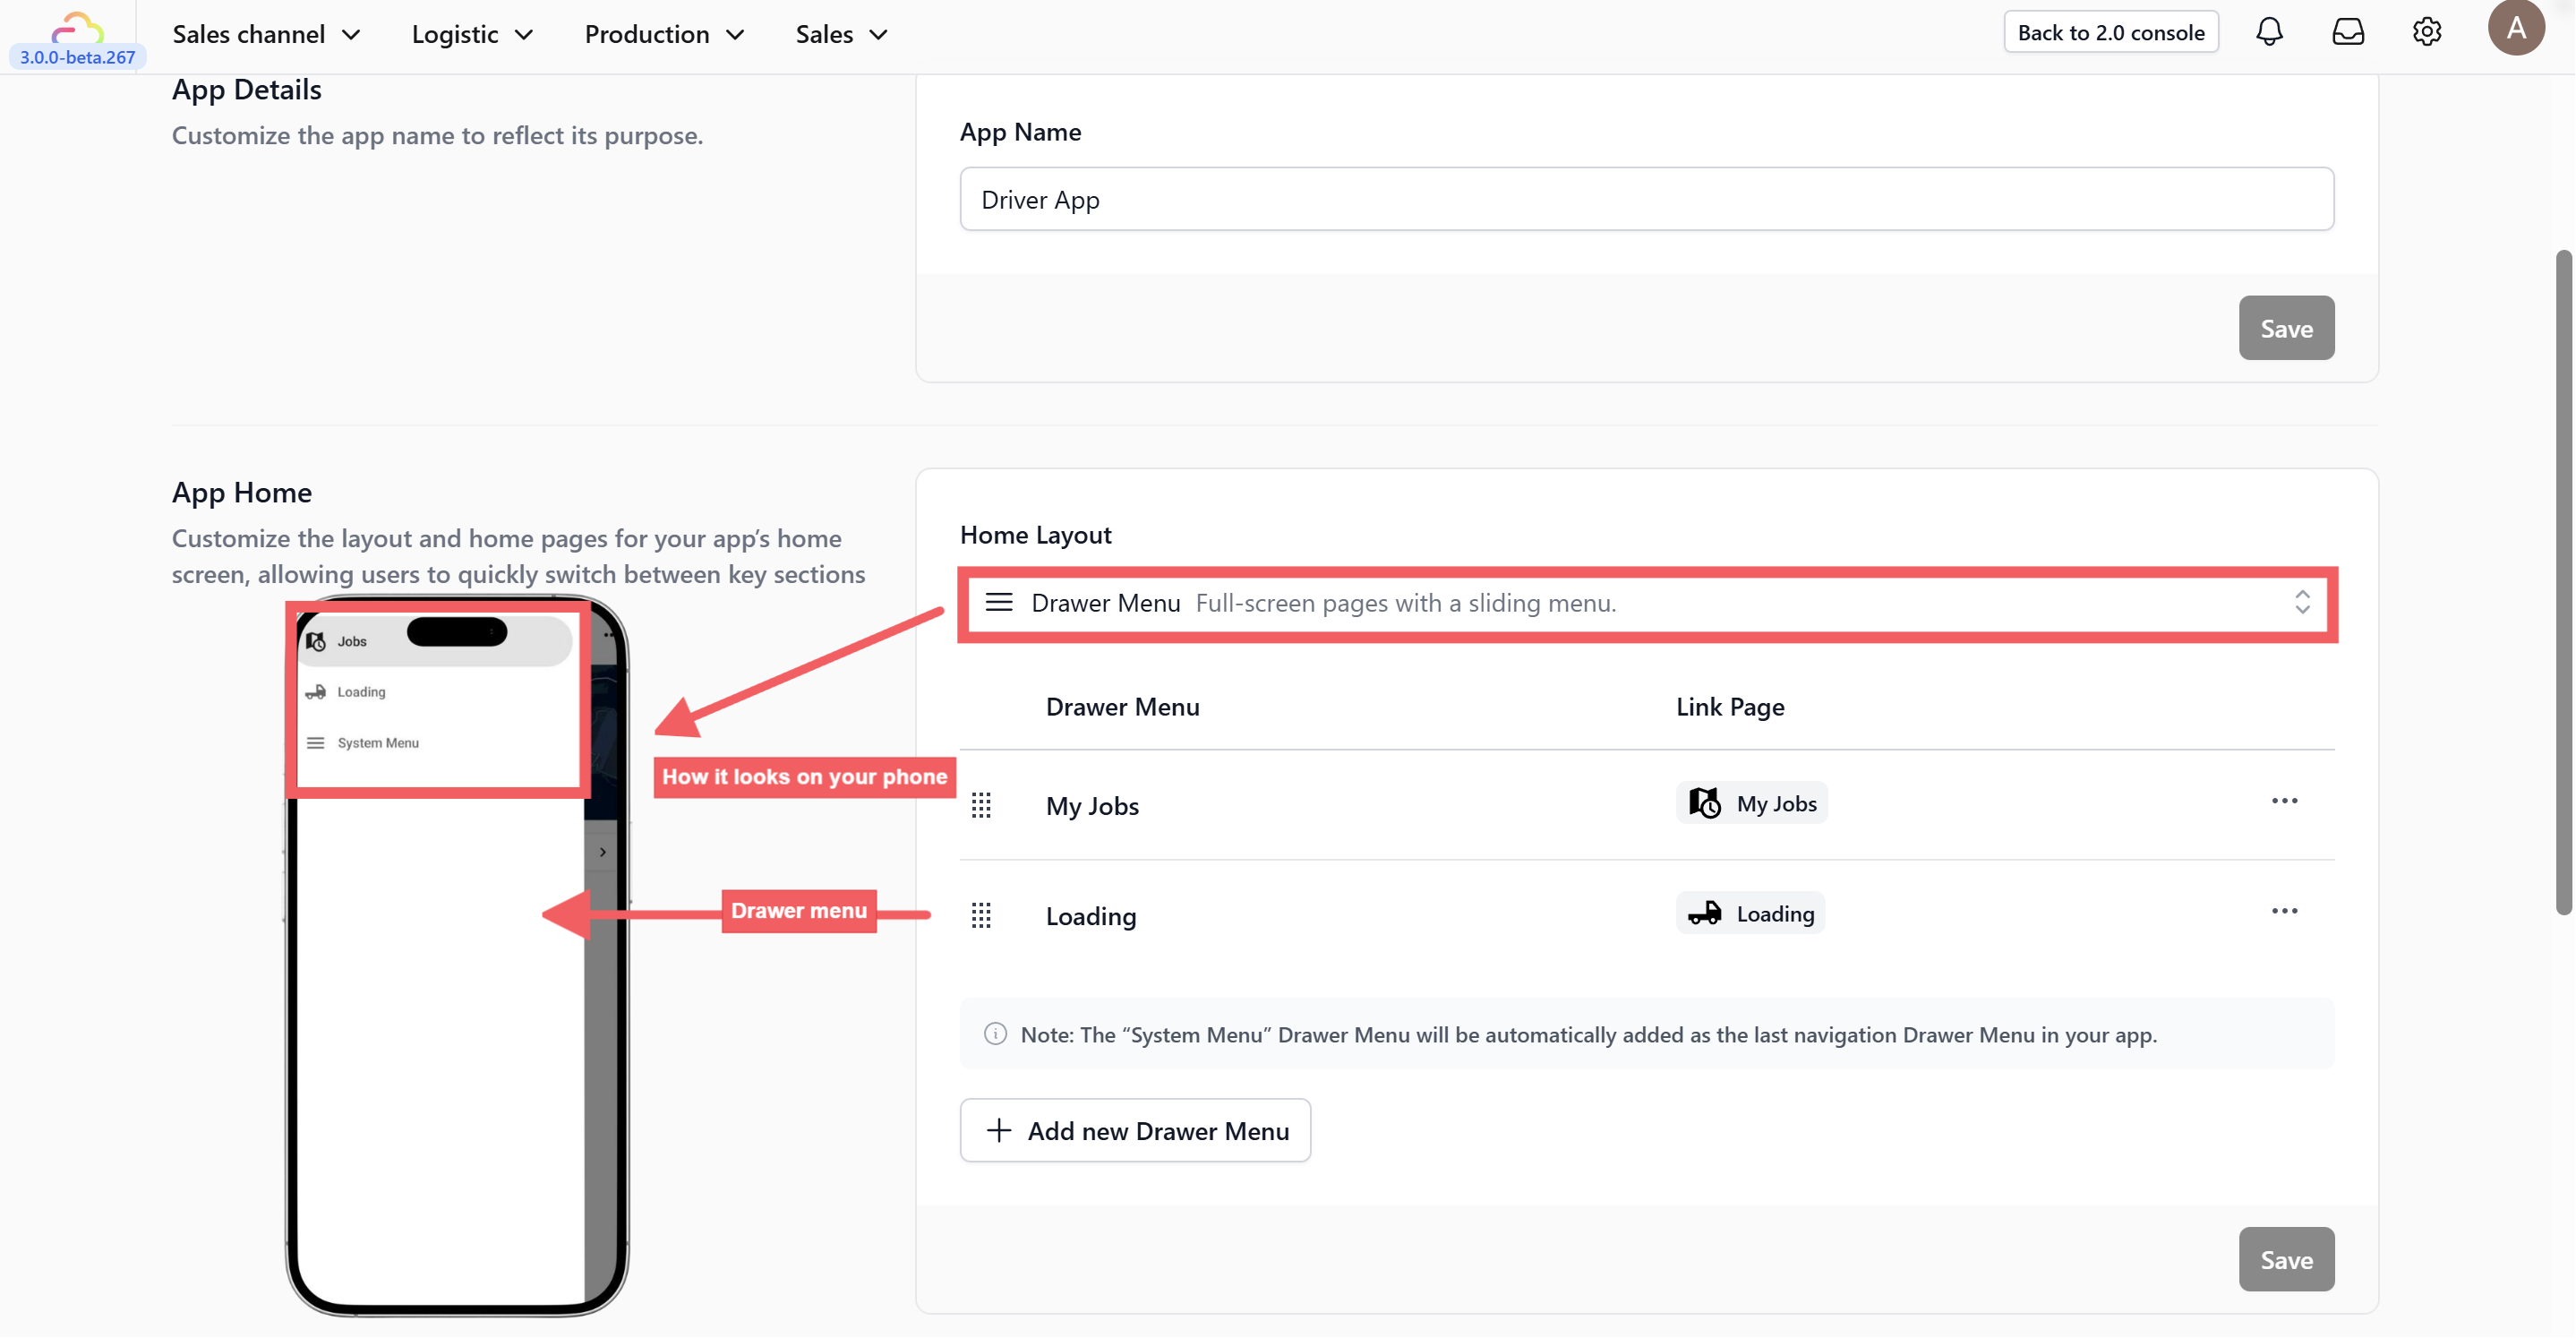The image size is (2576, 1338).
Task: Open three-dot options for My Jobs
Action: point(2284,801)
